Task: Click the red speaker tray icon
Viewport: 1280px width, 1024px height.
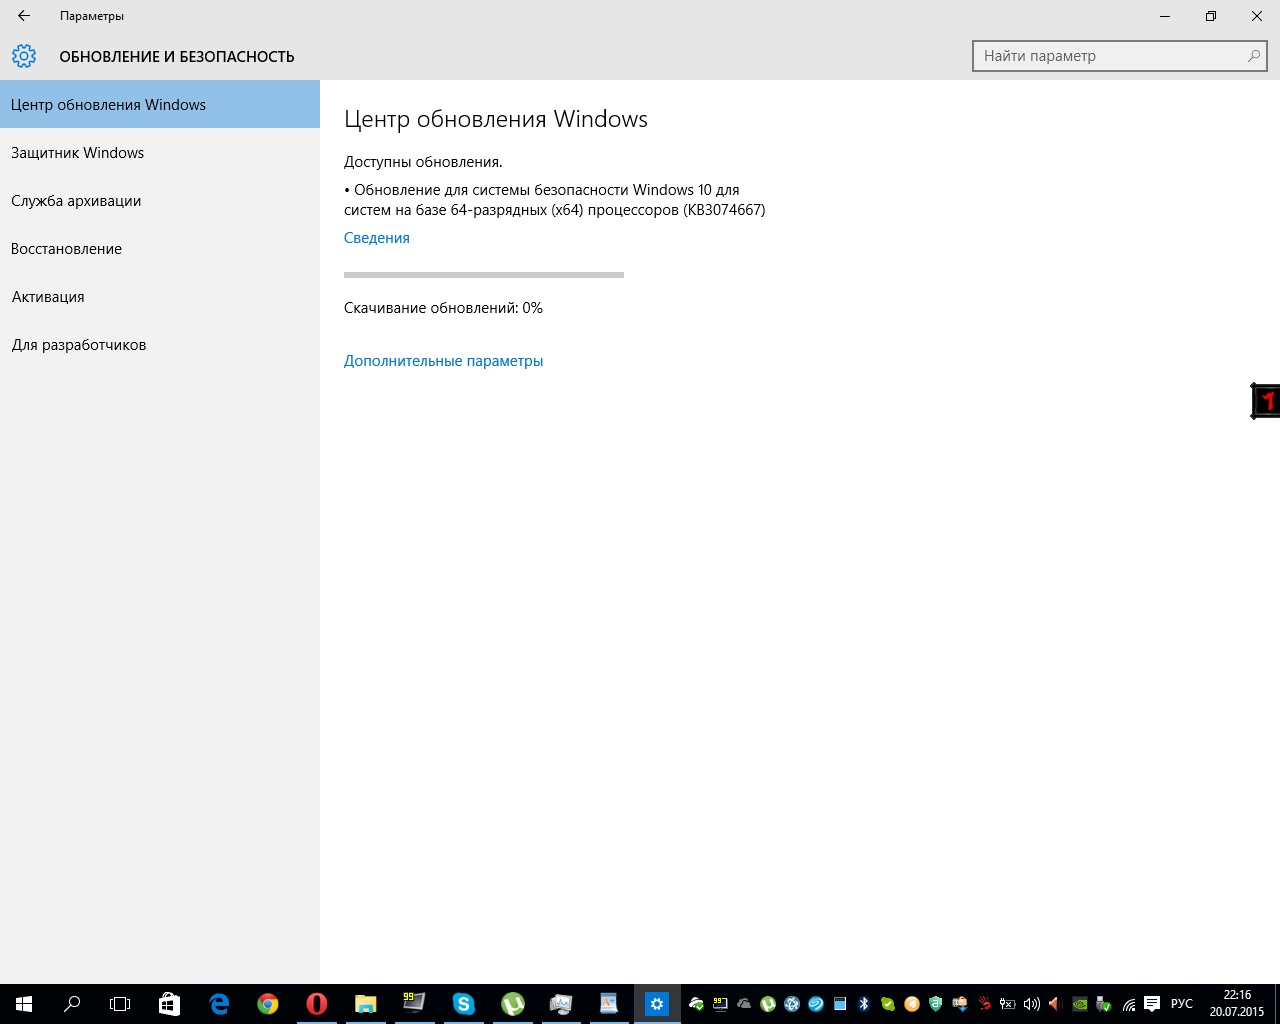Action: tap(1055, 1004)
